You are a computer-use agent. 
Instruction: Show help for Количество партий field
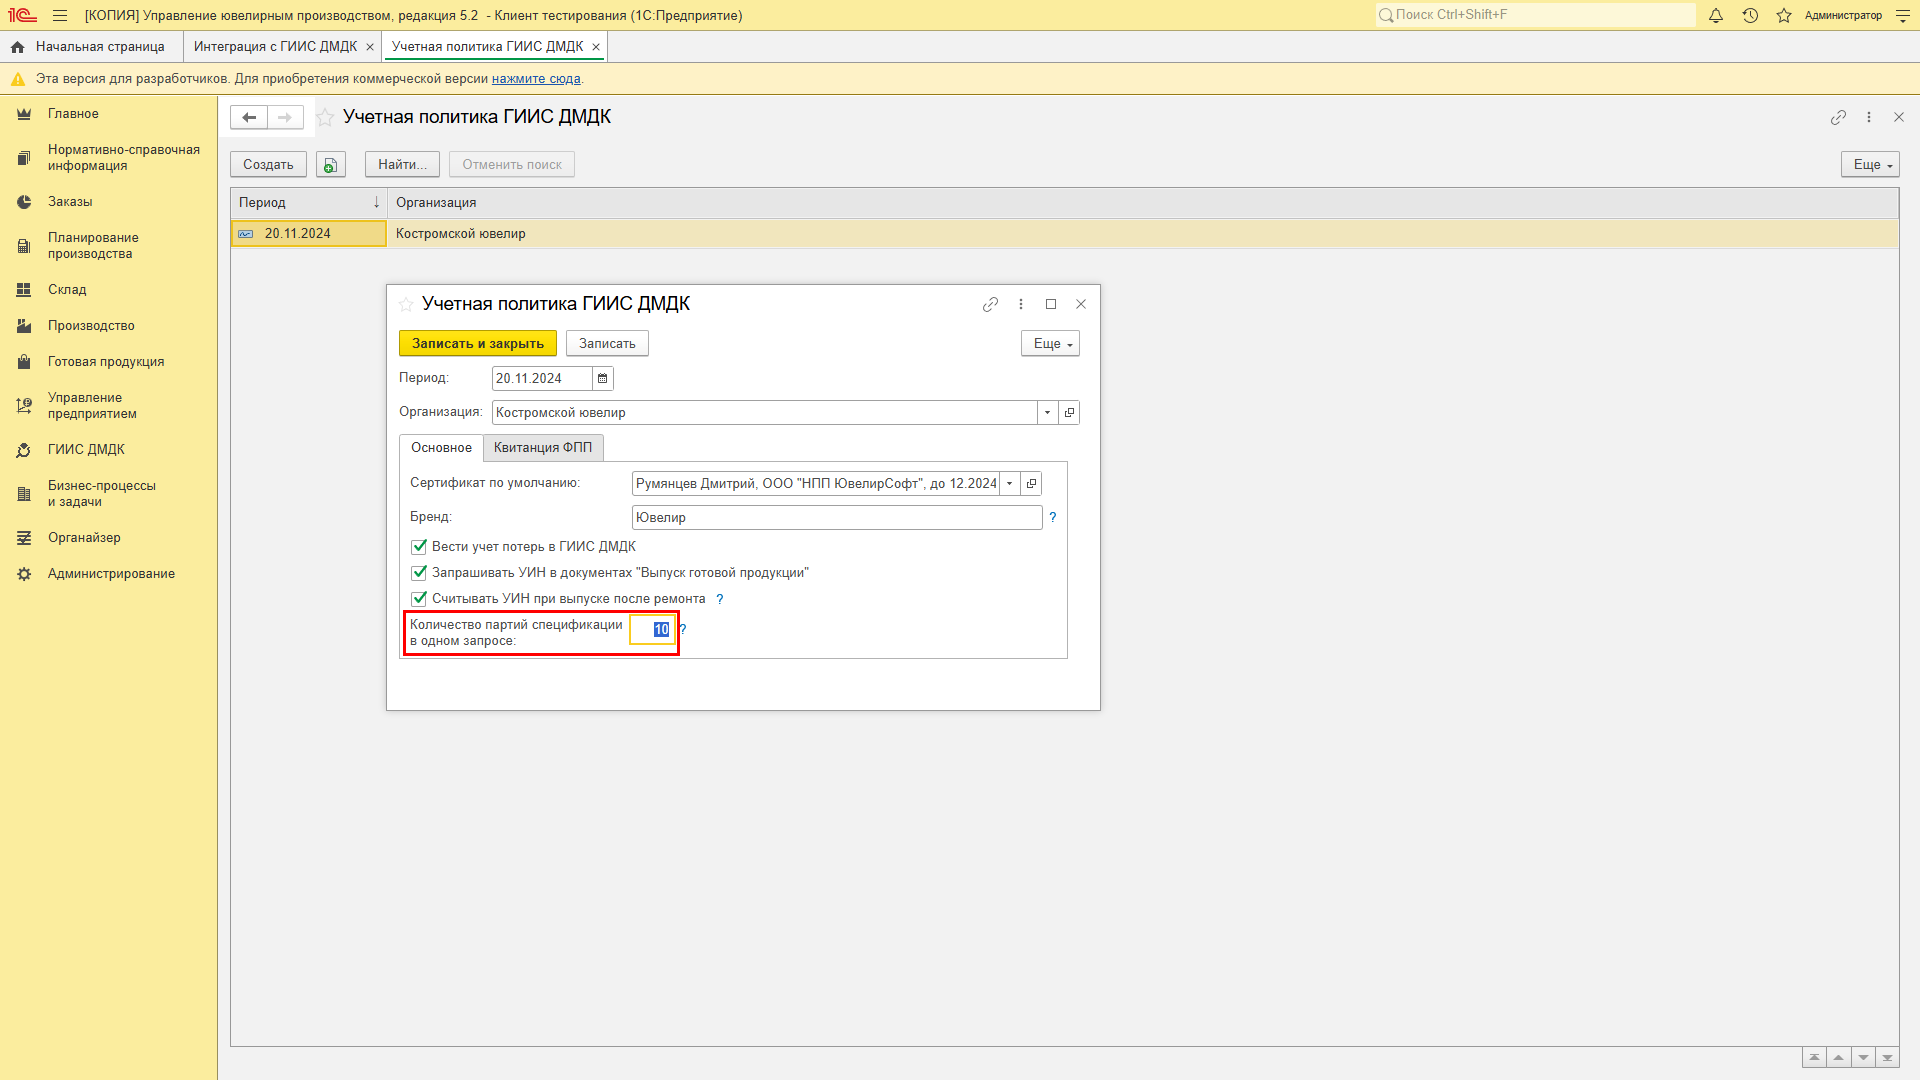click(683, 629)
